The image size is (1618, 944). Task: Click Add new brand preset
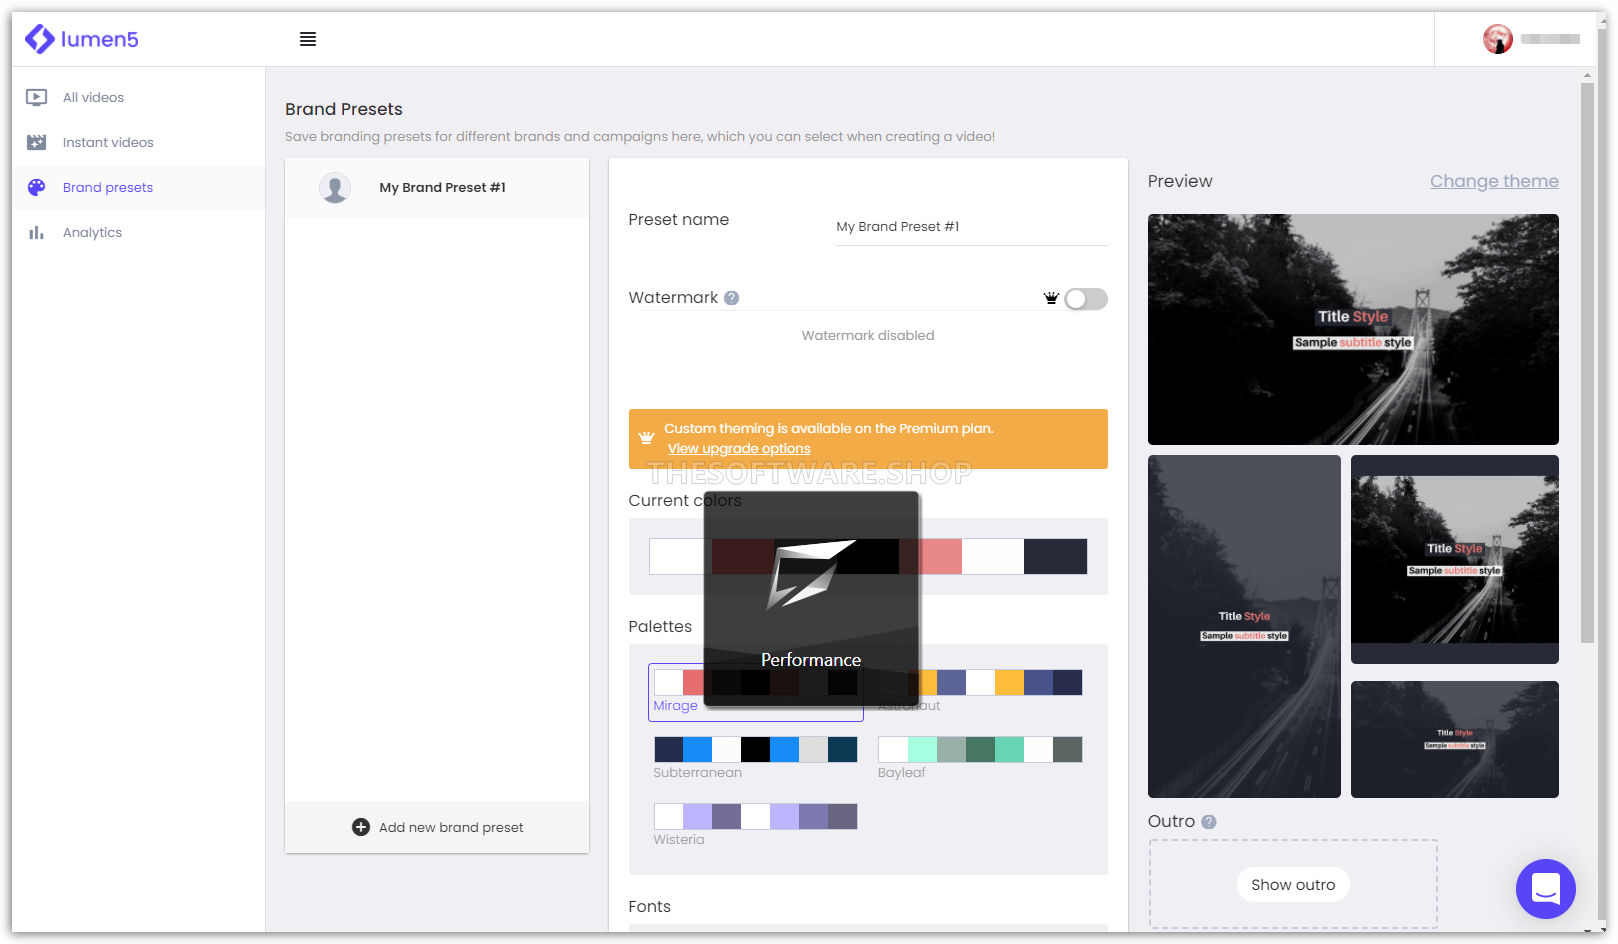437,827
